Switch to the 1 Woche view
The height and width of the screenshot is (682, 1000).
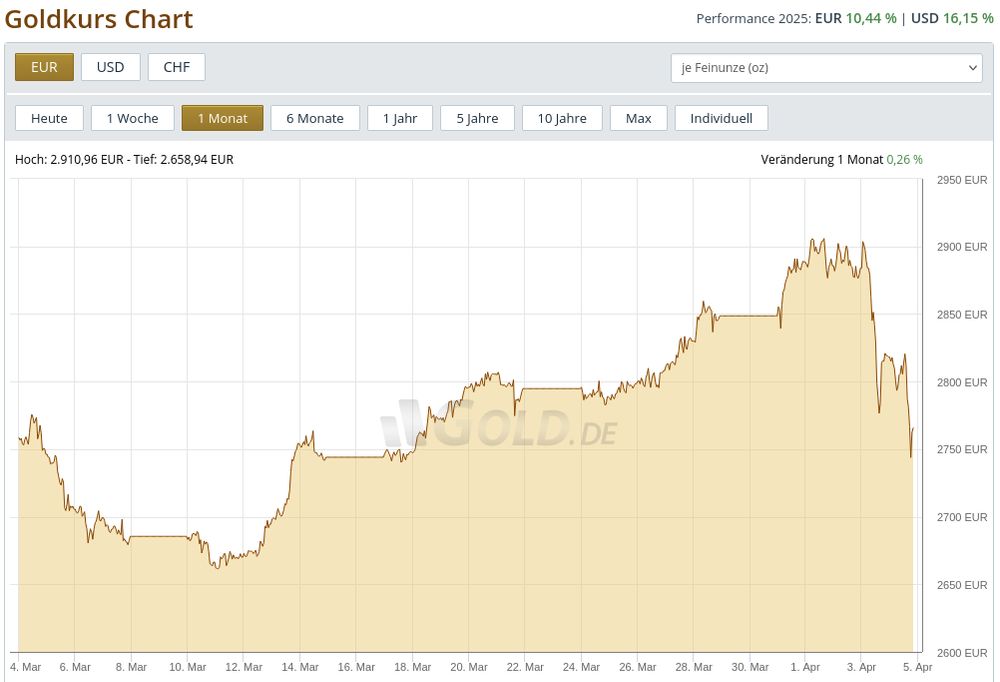(132, 117)
